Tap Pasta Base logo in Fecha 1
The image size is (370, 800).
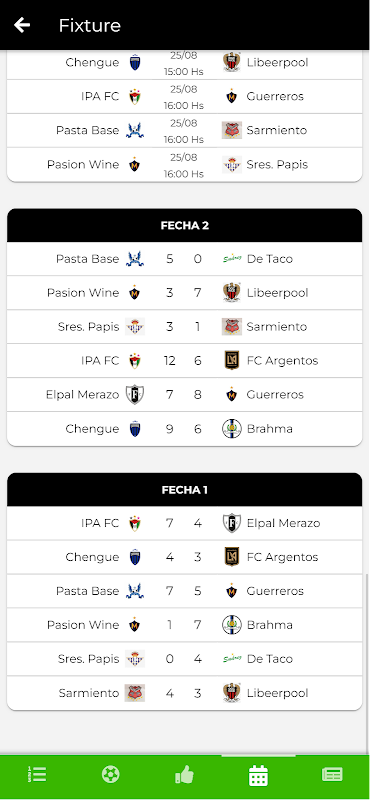pos(135,591)
